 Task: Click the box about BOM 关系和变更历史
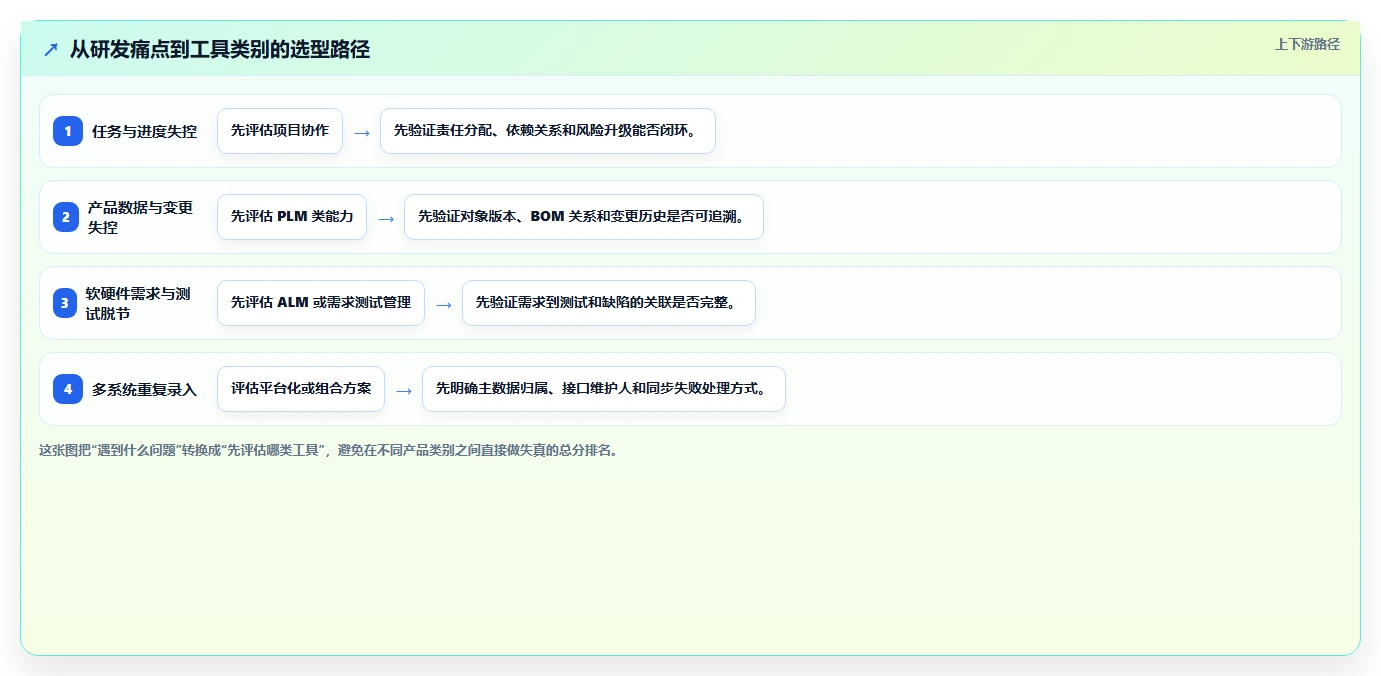[584, 217]
